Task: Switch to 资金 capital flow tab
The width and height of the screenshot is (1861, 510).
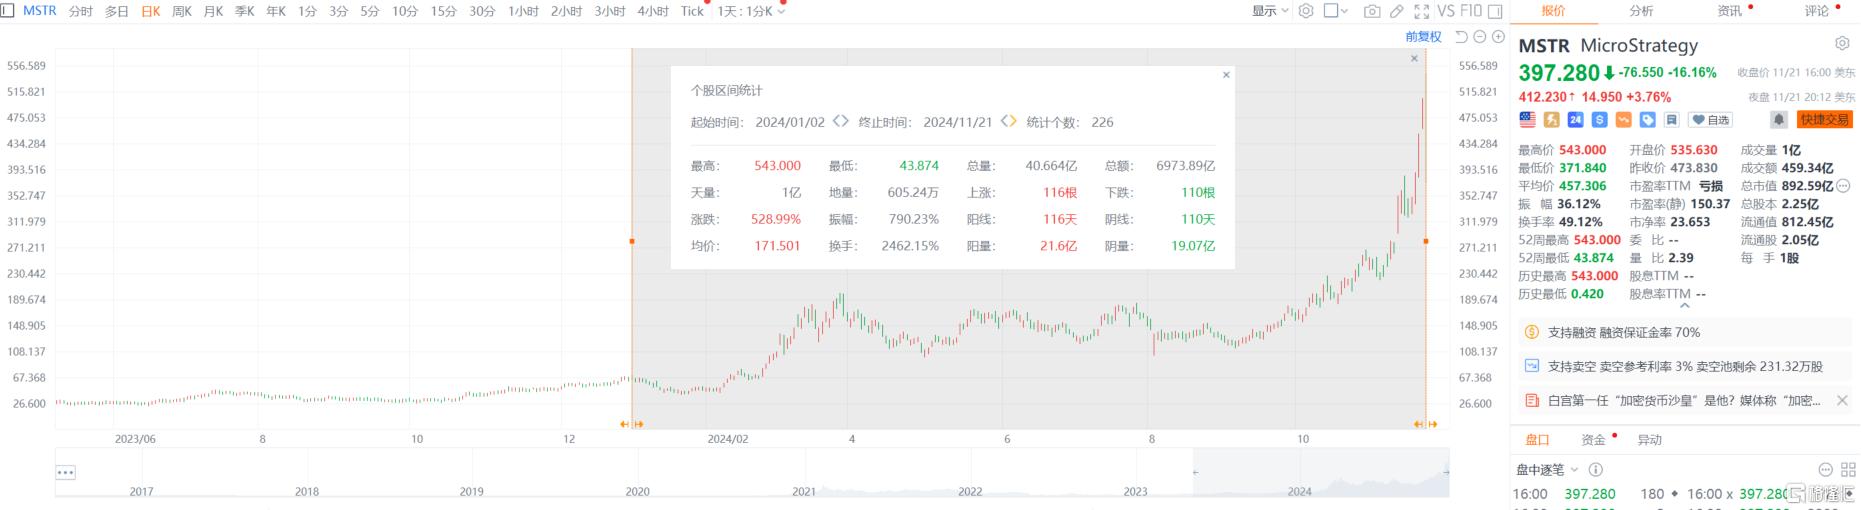Action: tap(1593, 439)
